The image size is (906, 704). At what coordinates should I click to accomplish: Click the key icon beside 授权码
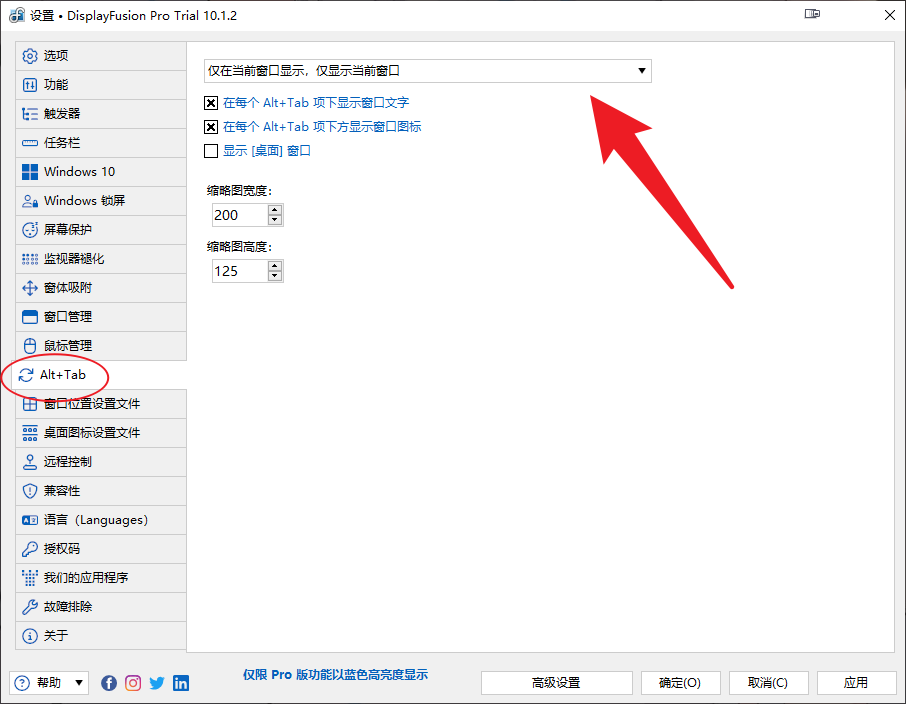pos(30,549)
